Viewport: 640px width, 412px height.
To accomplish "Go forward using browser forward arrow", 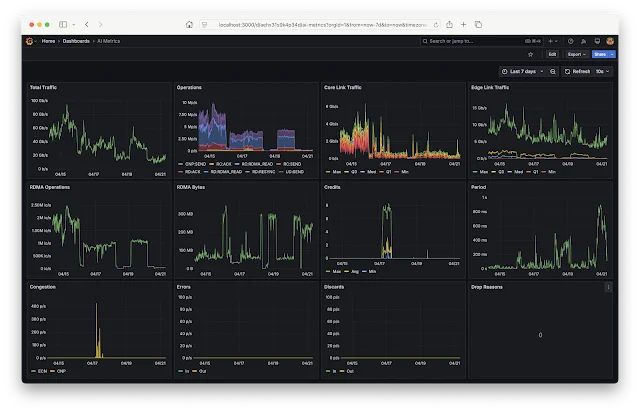I will click(x=100, y=24).
